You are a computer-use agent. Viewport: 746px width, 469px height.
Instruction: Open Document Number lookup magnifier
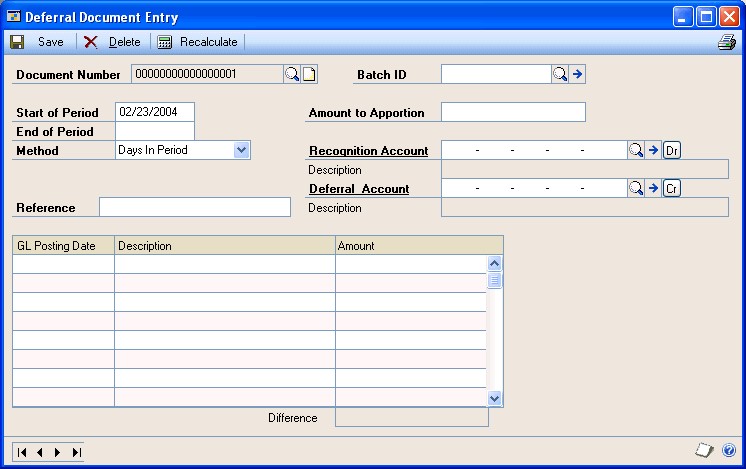coord(292,74)
